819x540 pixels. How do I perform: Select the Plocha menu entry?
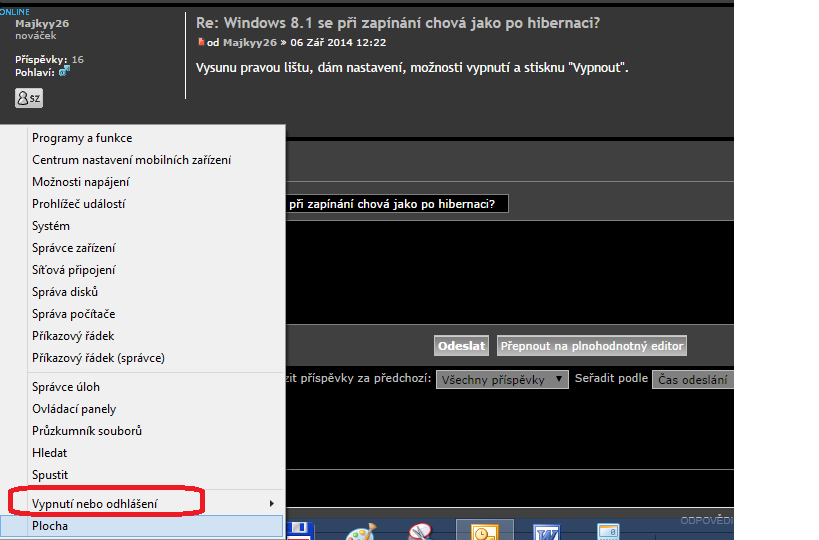(143, 526)
